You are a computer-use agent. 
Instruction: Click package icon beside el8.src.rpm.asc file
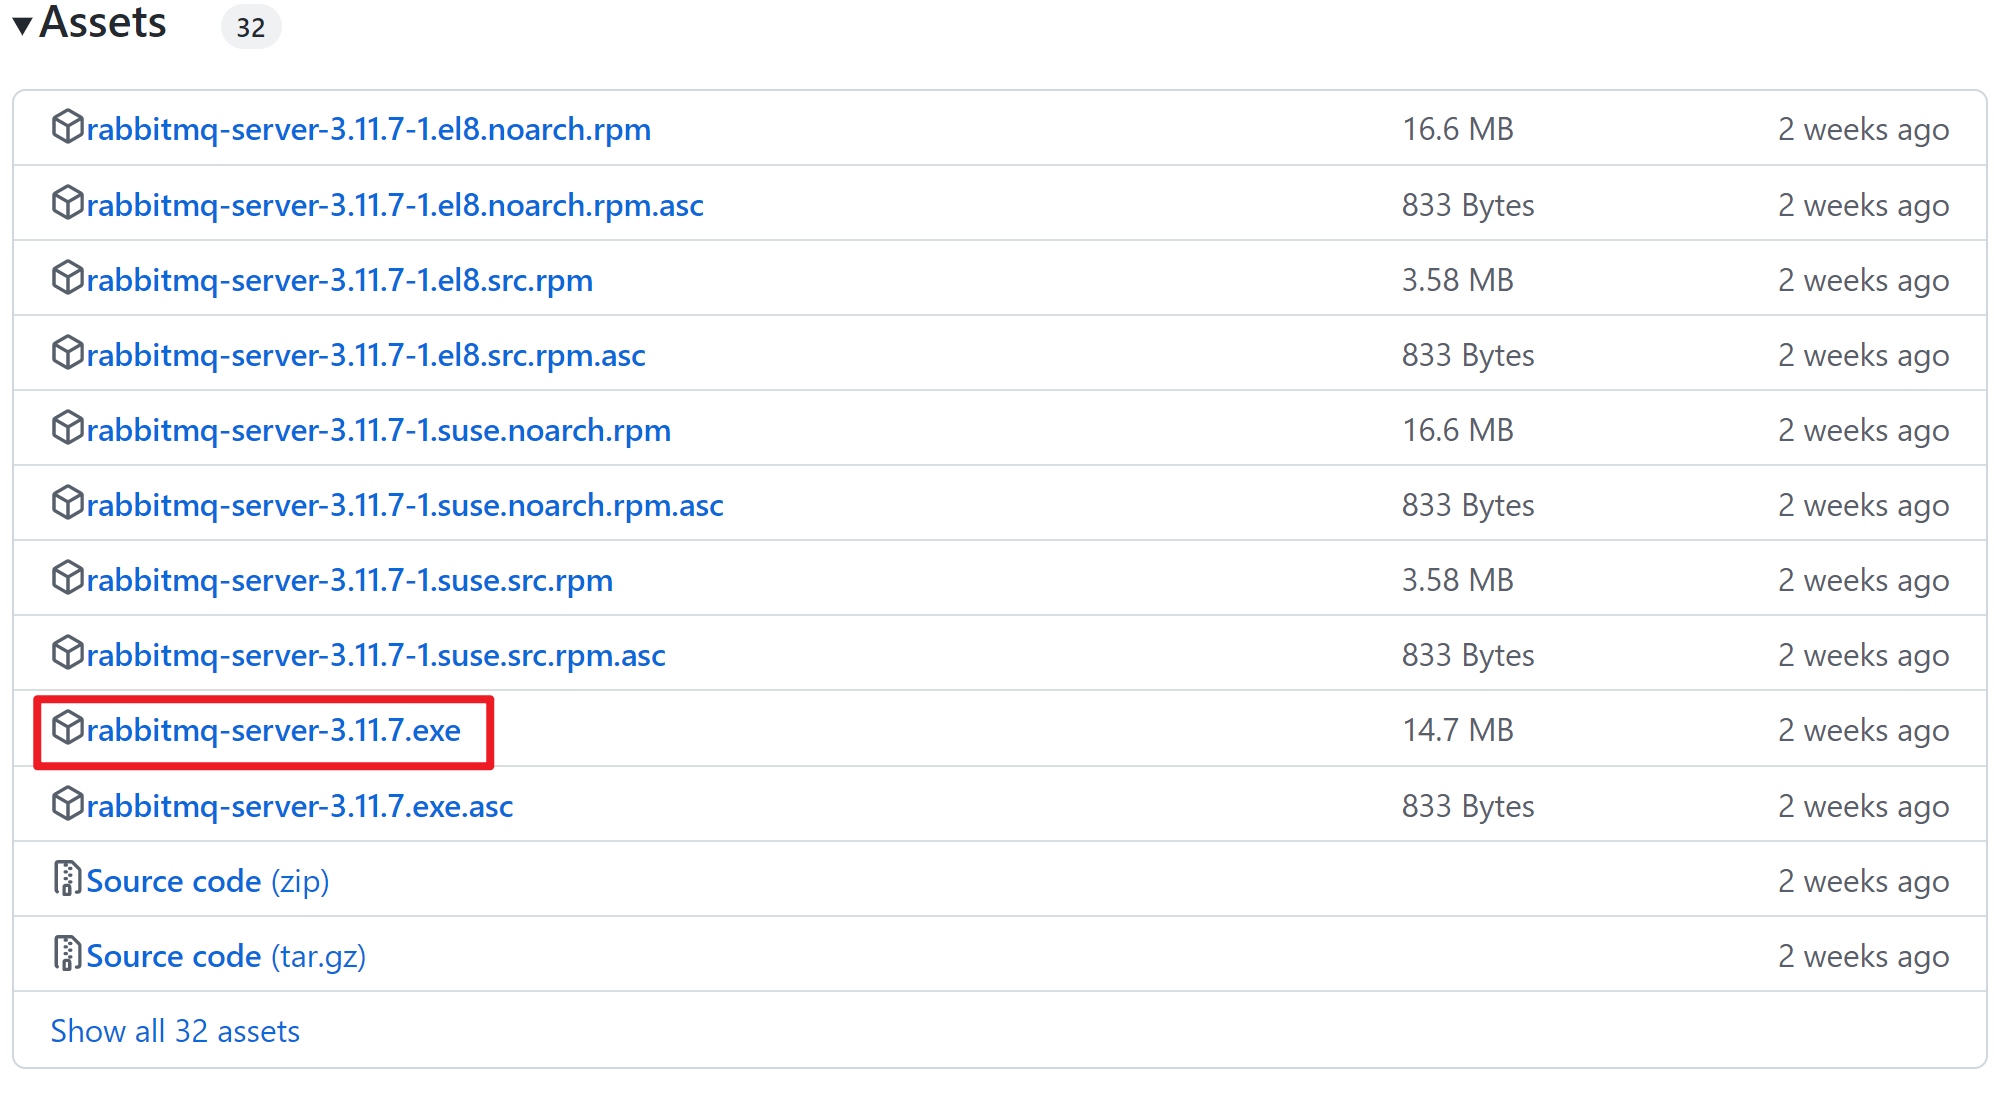pyautogui.click(x=67, y=353)
